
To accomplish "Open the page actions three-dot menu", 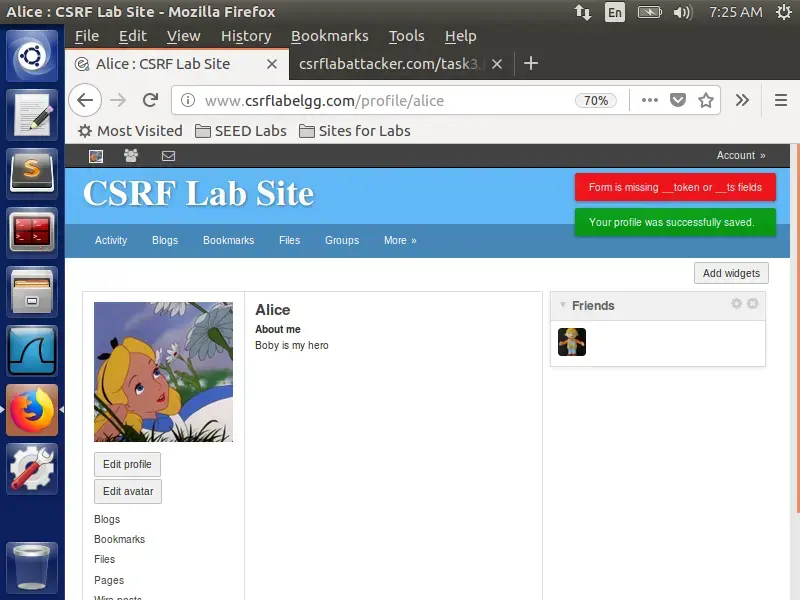I will tap(649, 100).
